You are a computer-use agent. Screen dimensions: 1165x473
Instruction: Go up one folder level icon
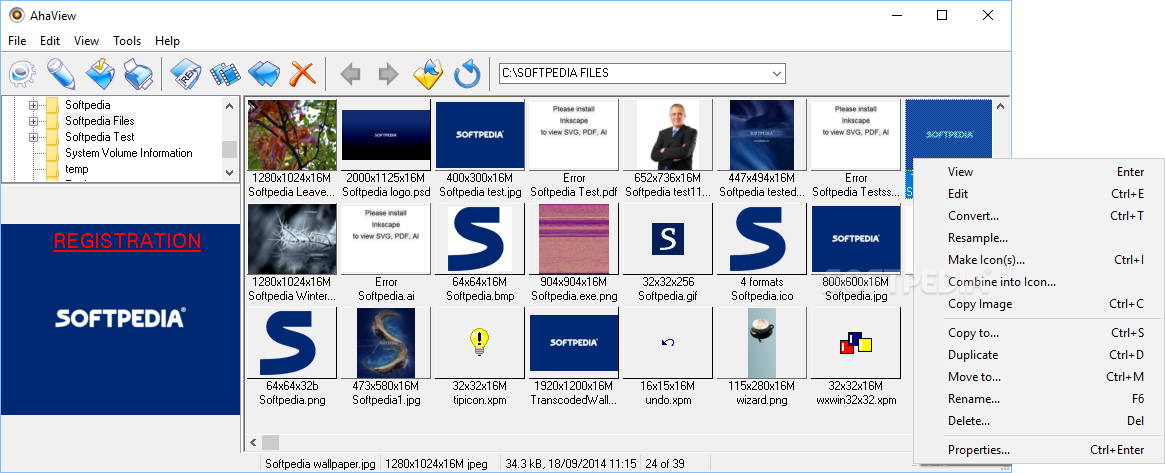click(428, 74)
